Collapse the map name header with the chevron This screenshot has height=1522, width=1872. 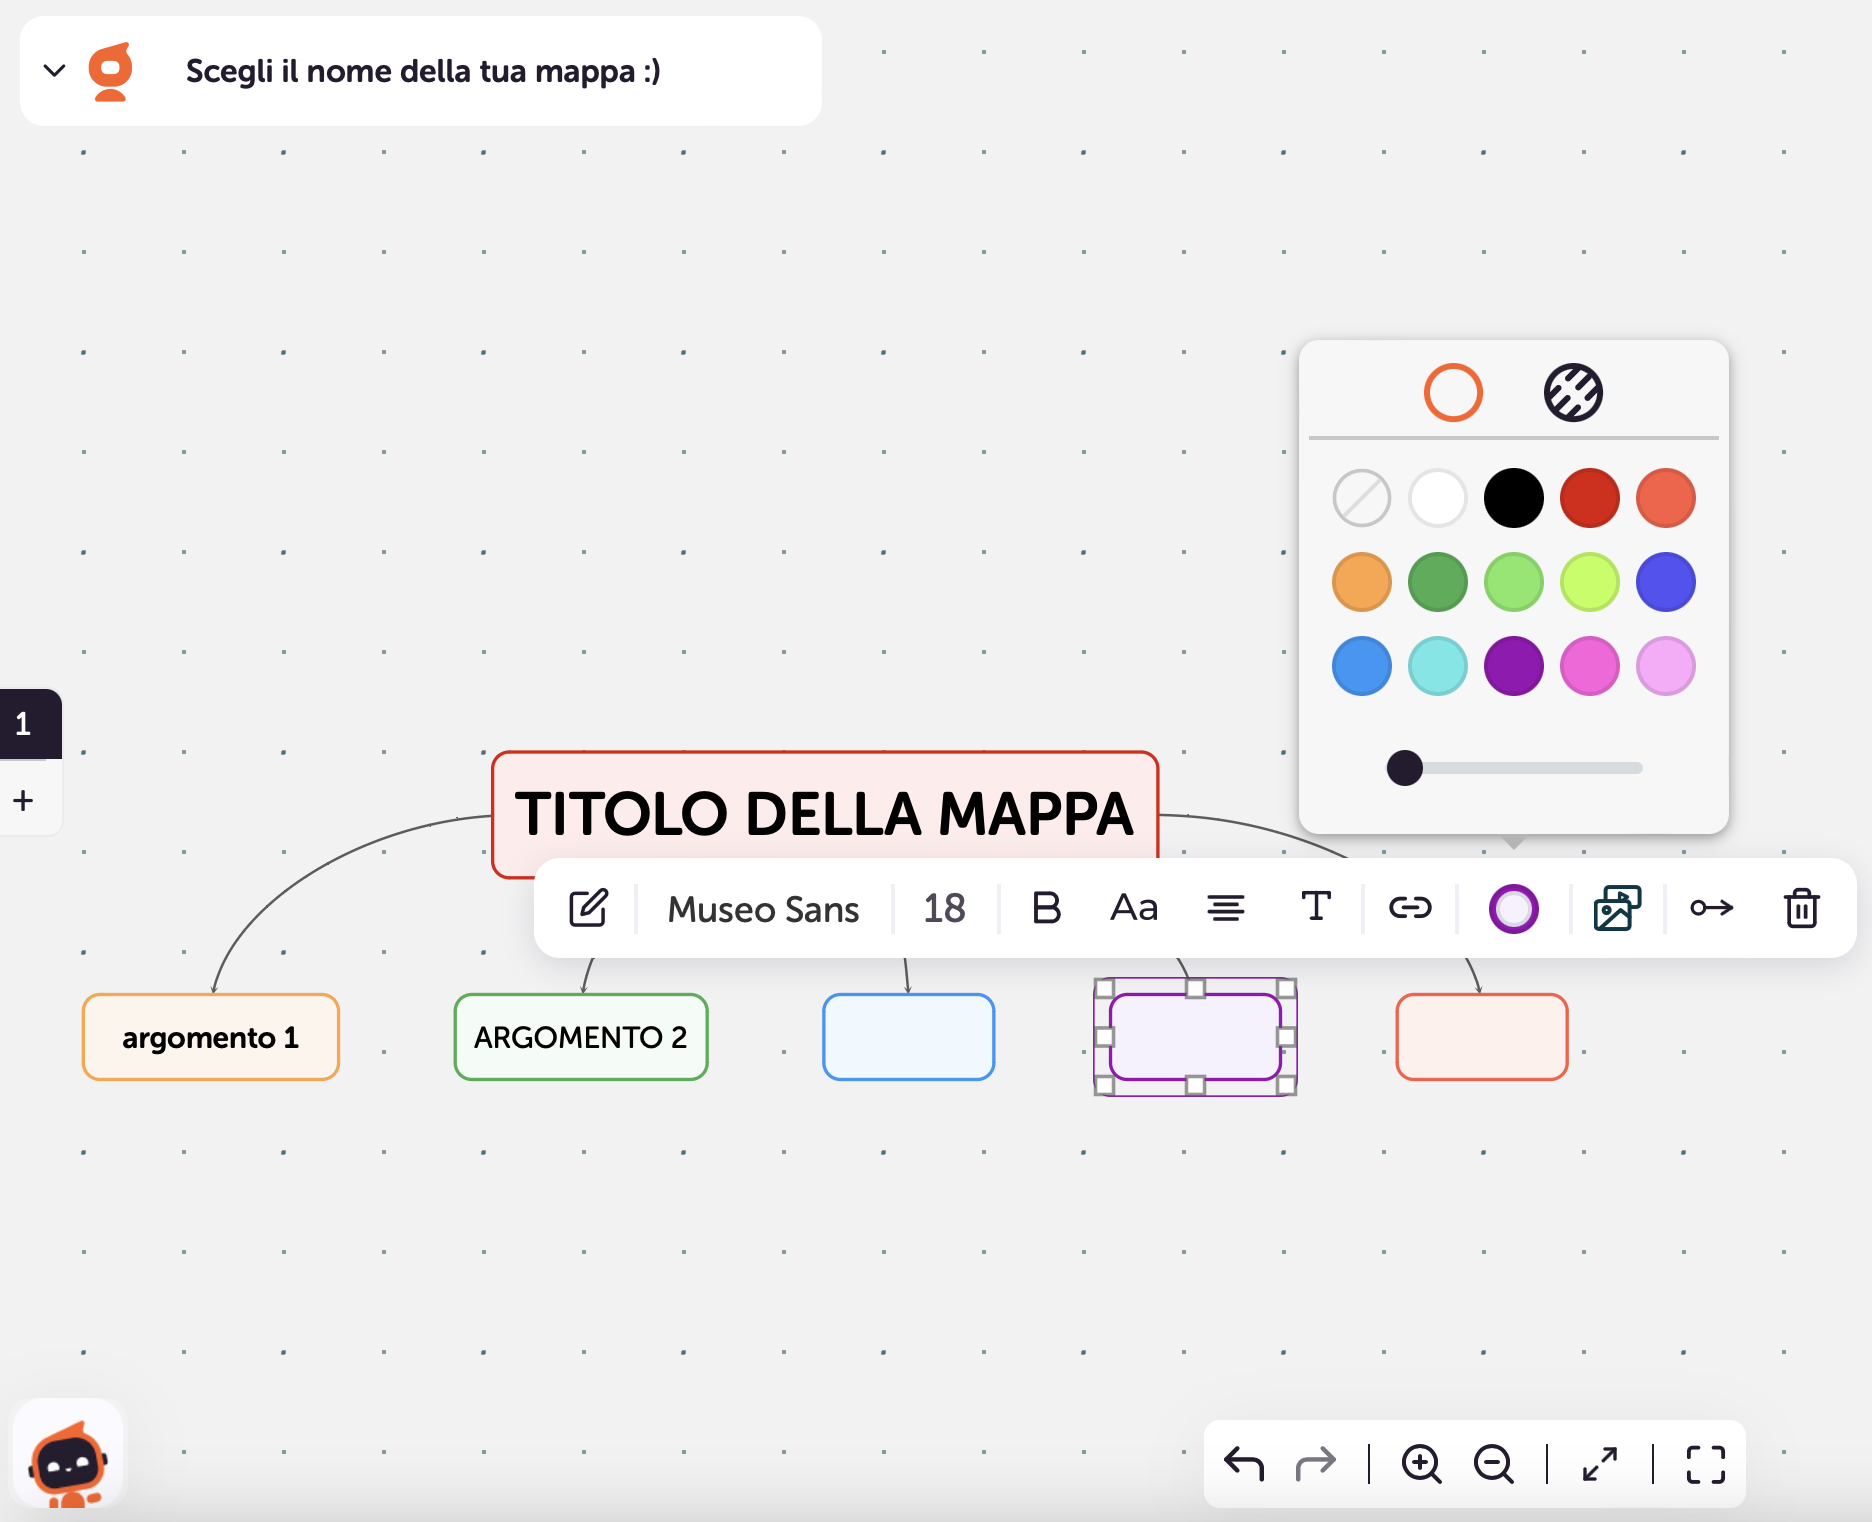(x=55, y=70)
